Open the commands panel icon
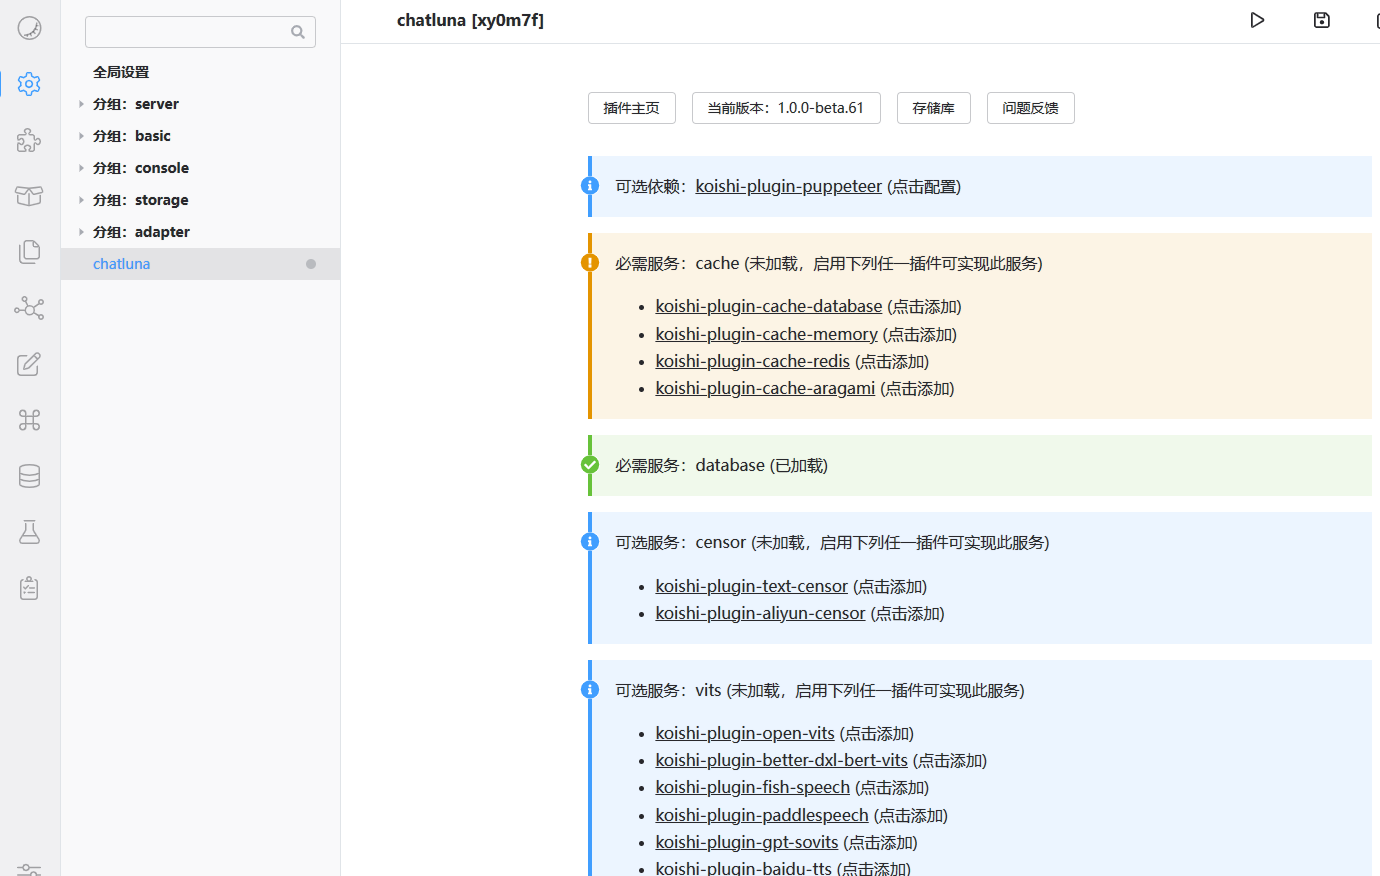 click(x=28, y=420)
